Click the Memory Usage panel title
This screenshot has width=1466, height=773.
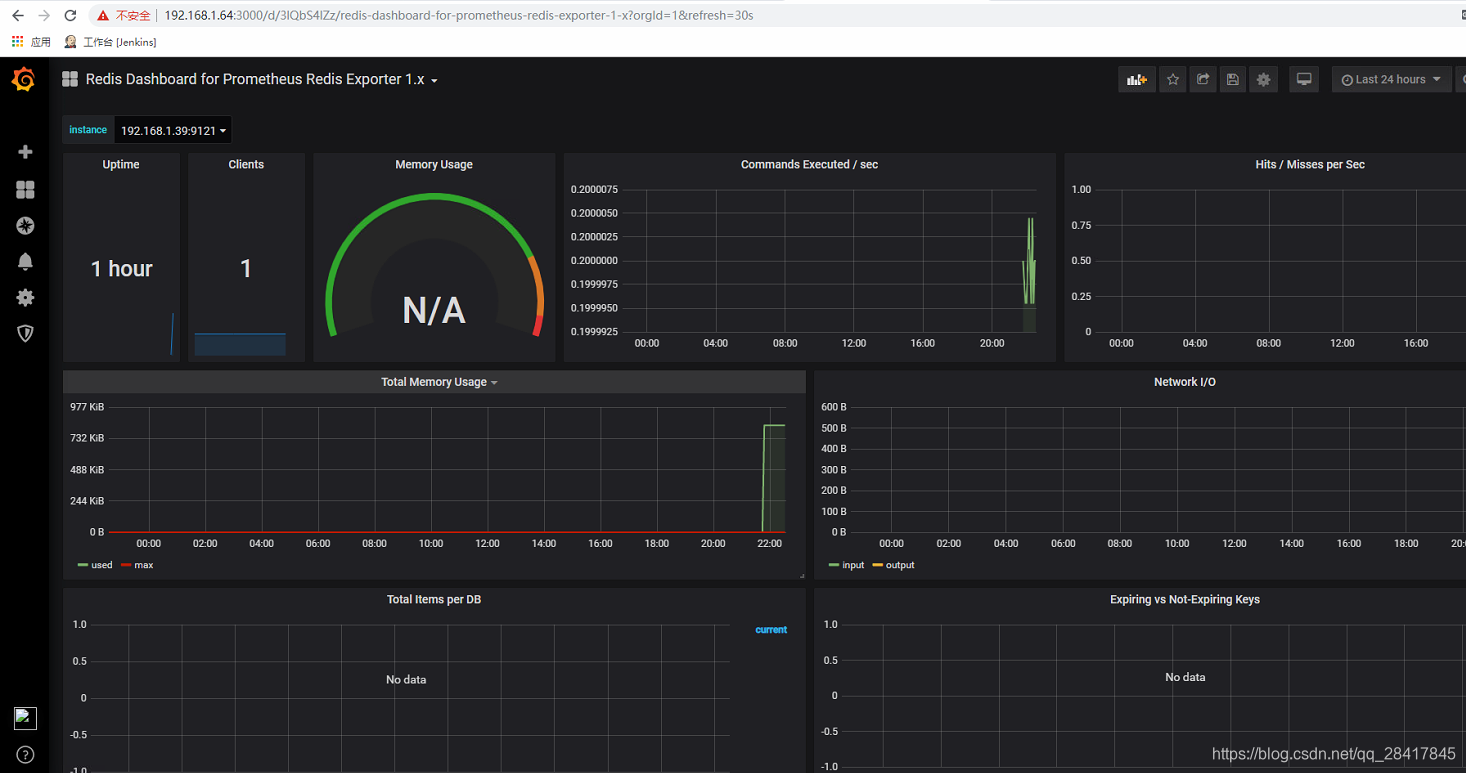click(x=434, y=165)
